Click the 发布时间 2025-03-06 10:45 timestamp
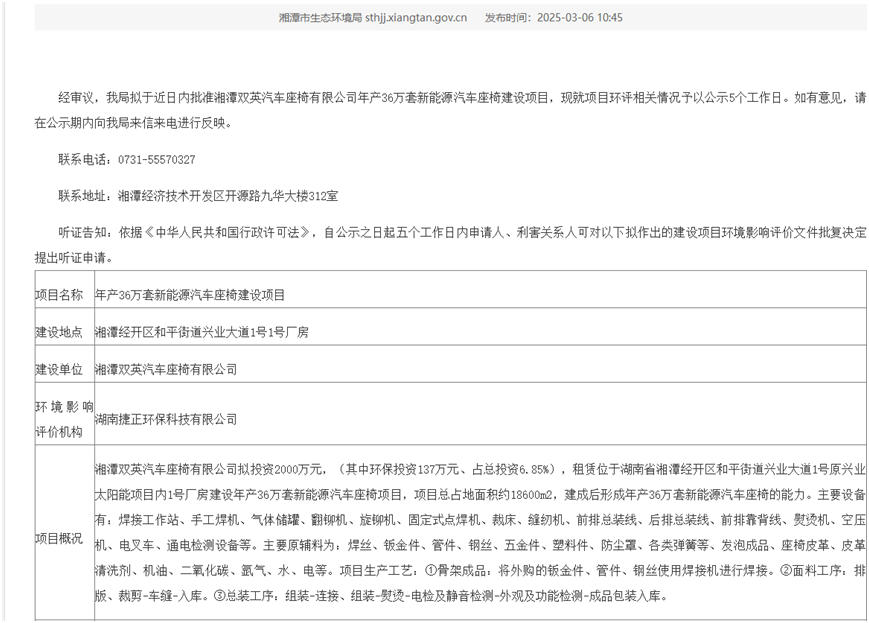 coord(553,18)
